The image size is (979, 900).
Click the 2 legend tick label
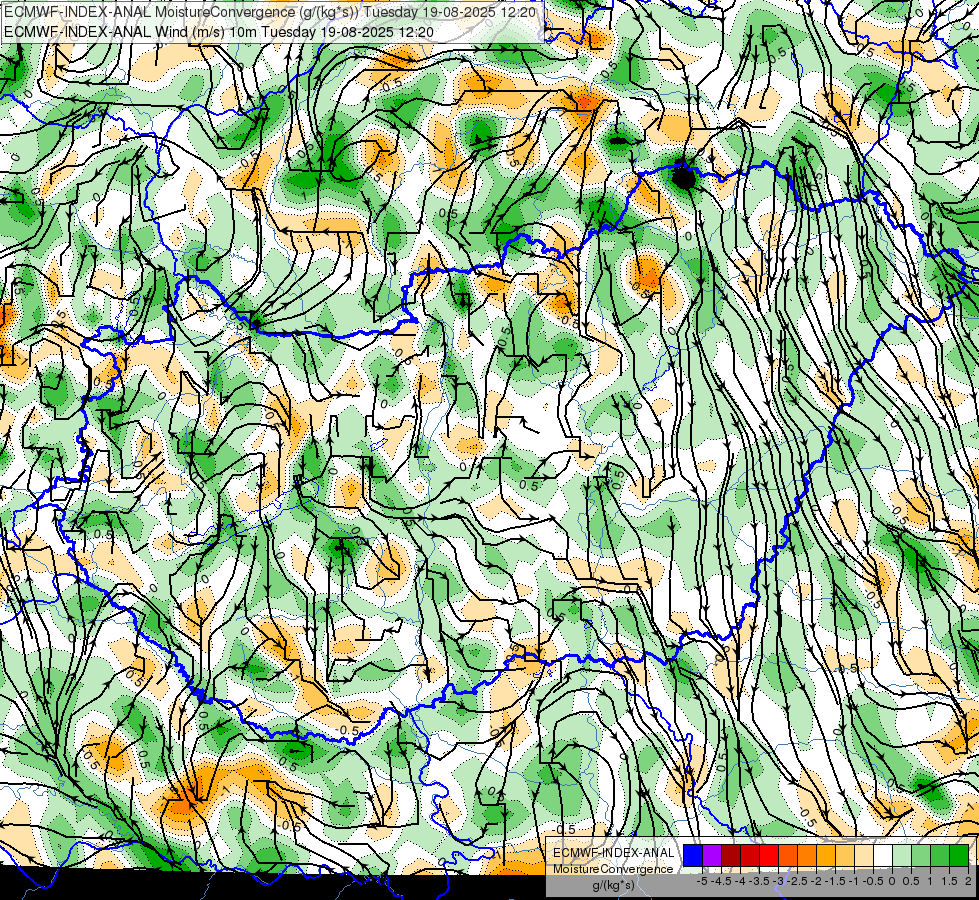point(968,881)
